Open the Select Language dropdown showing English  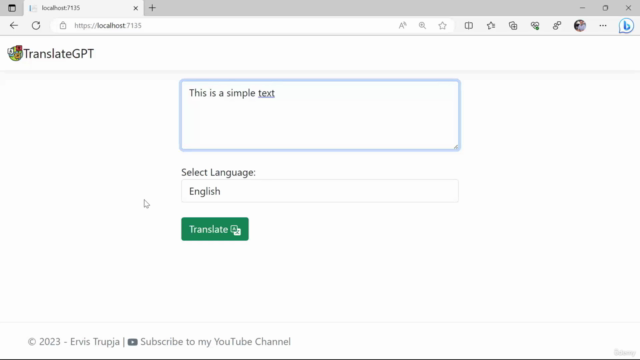320,191
